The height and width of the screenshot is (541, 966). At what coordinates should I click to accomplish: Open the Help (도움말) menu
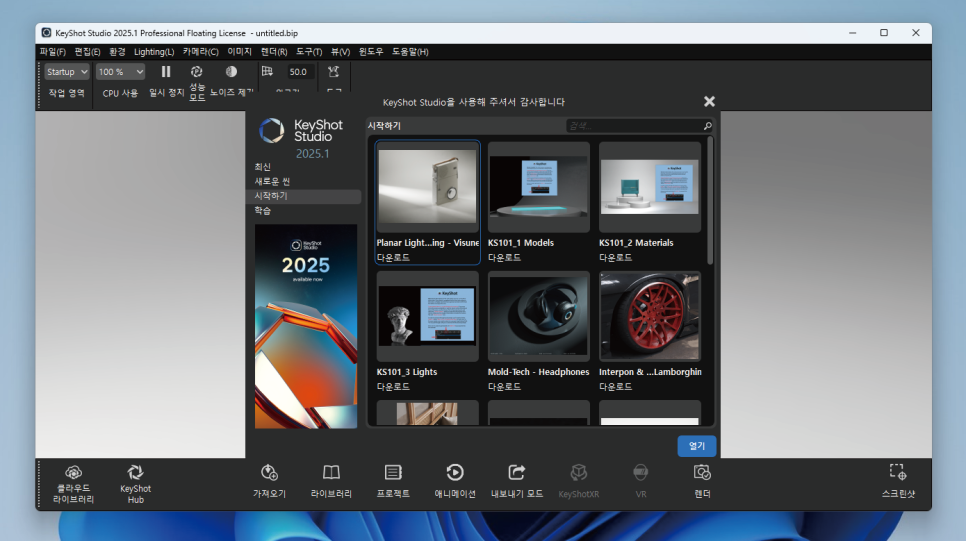(x=410, y=52)
